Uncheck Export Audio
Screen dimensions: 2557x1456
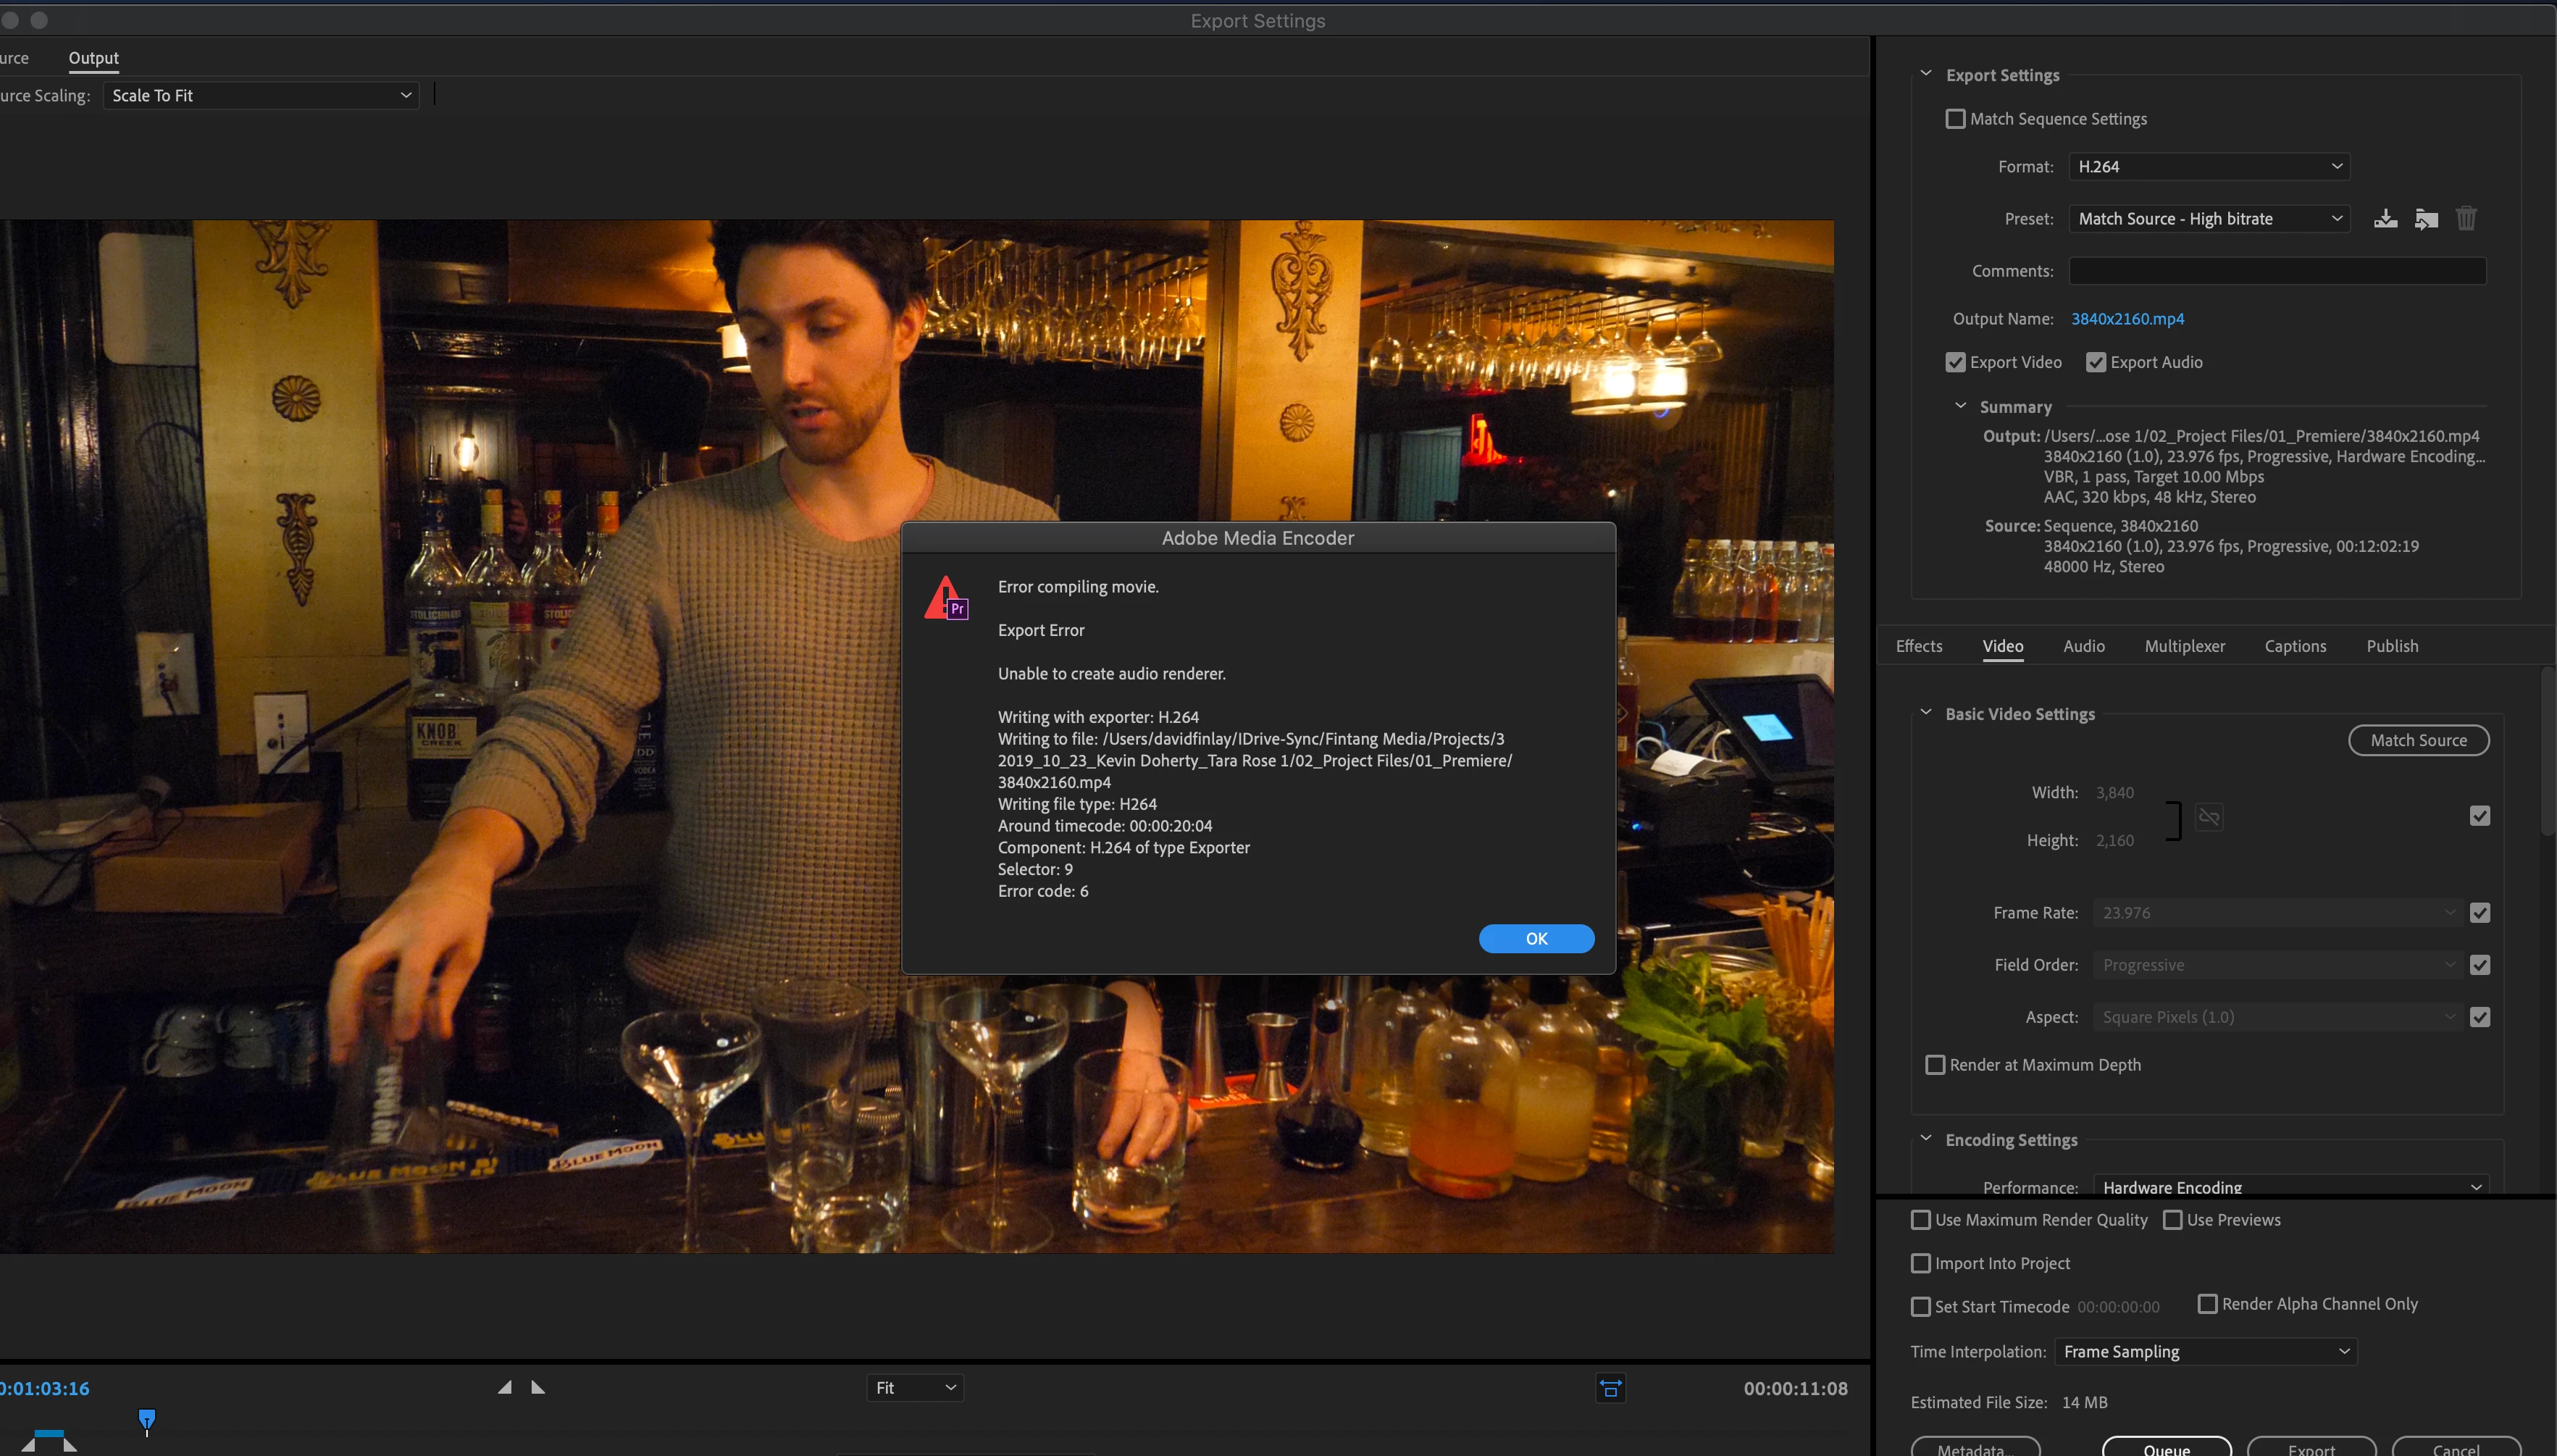pos(2096,362)
